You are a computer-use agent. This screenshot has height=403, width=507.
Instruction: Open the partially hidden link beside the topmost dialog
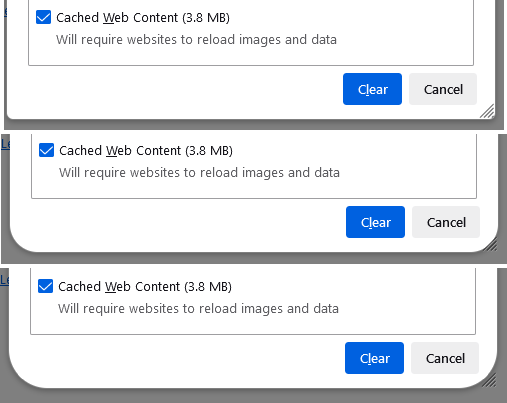coord(5,12)
